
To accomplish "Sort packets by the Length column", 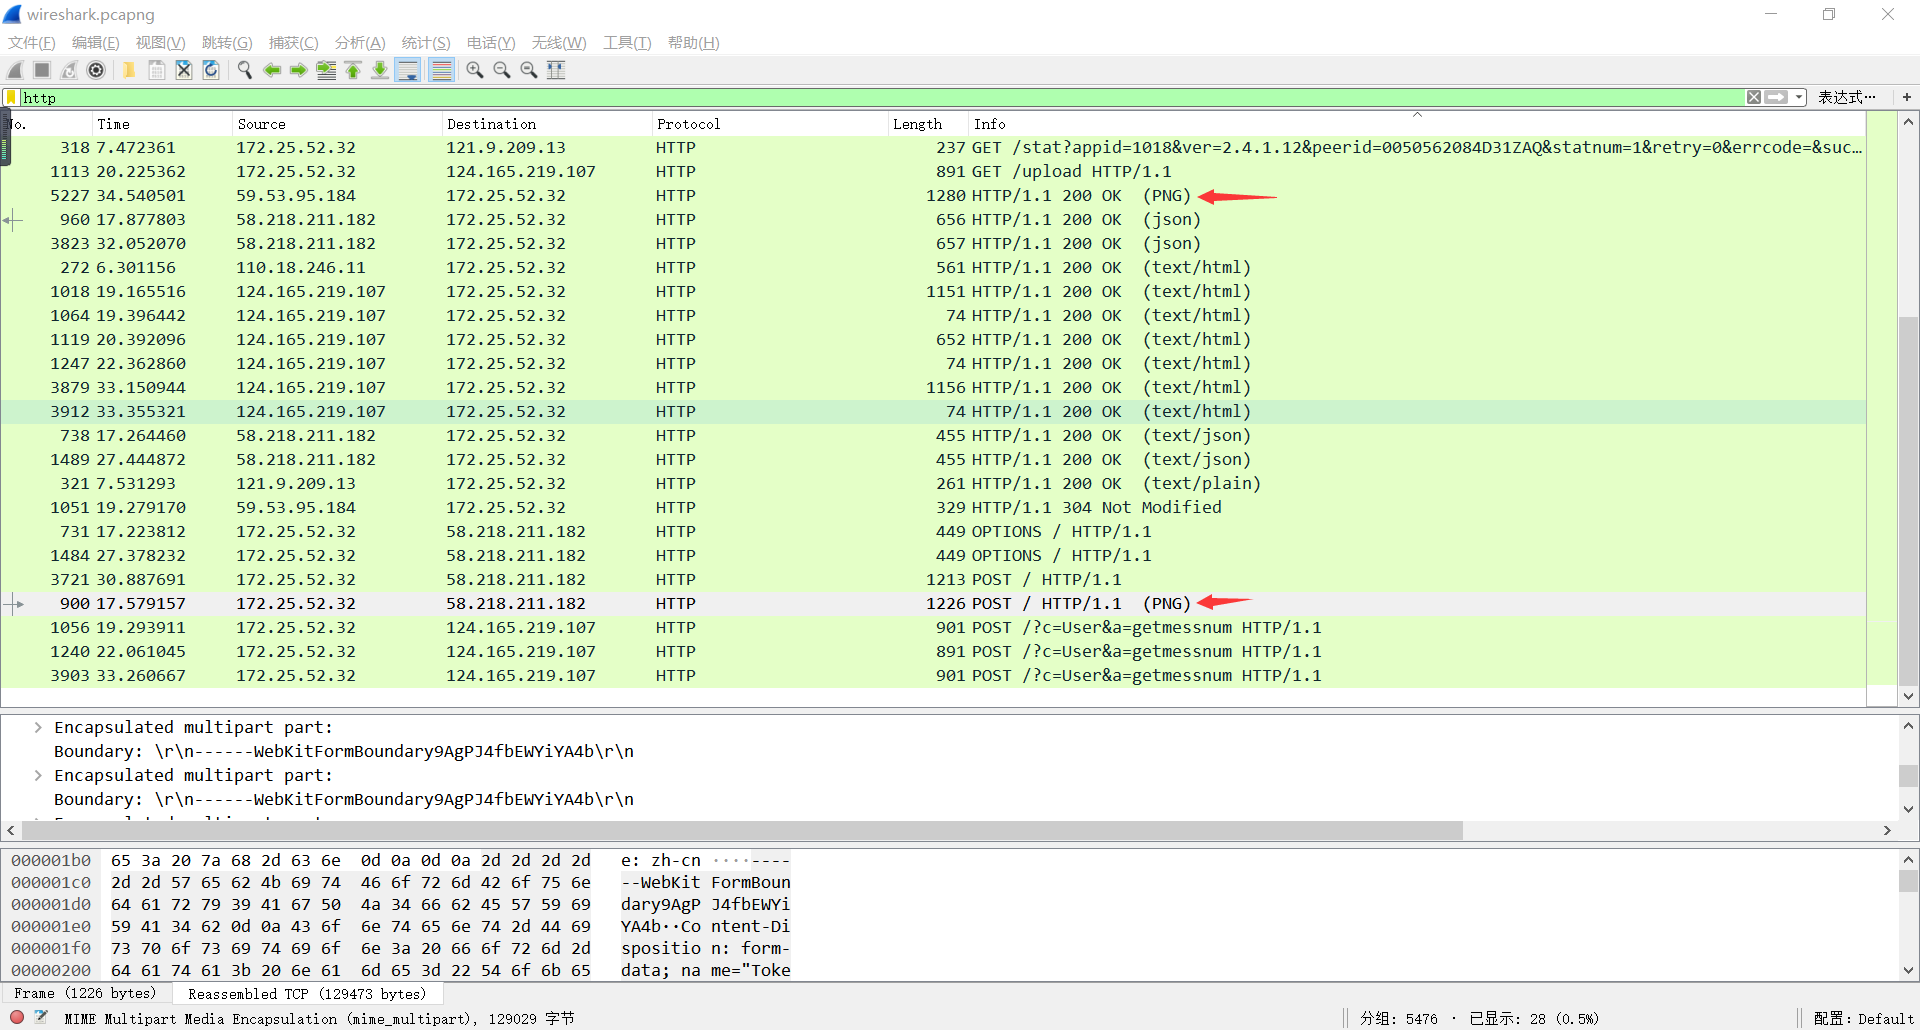I will [x=929, y=124].
